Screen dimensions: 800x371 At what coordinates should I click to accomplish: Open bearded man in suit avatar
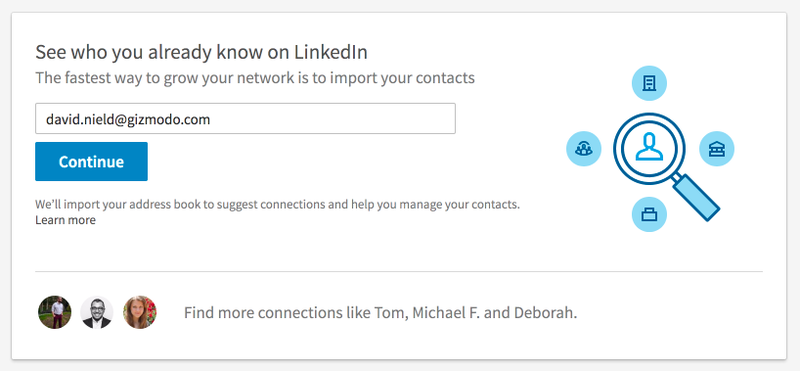pos(97,312)
